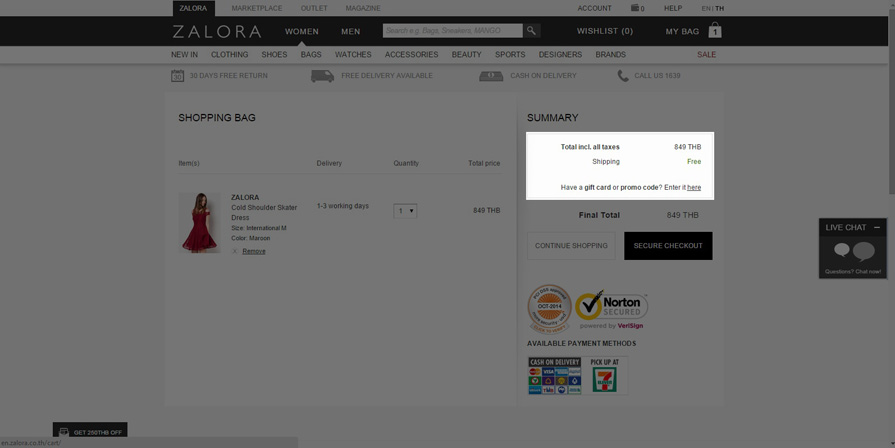This screenshot has height=448, width=895.
Task: Select the Men section
Action: point(350,31)
